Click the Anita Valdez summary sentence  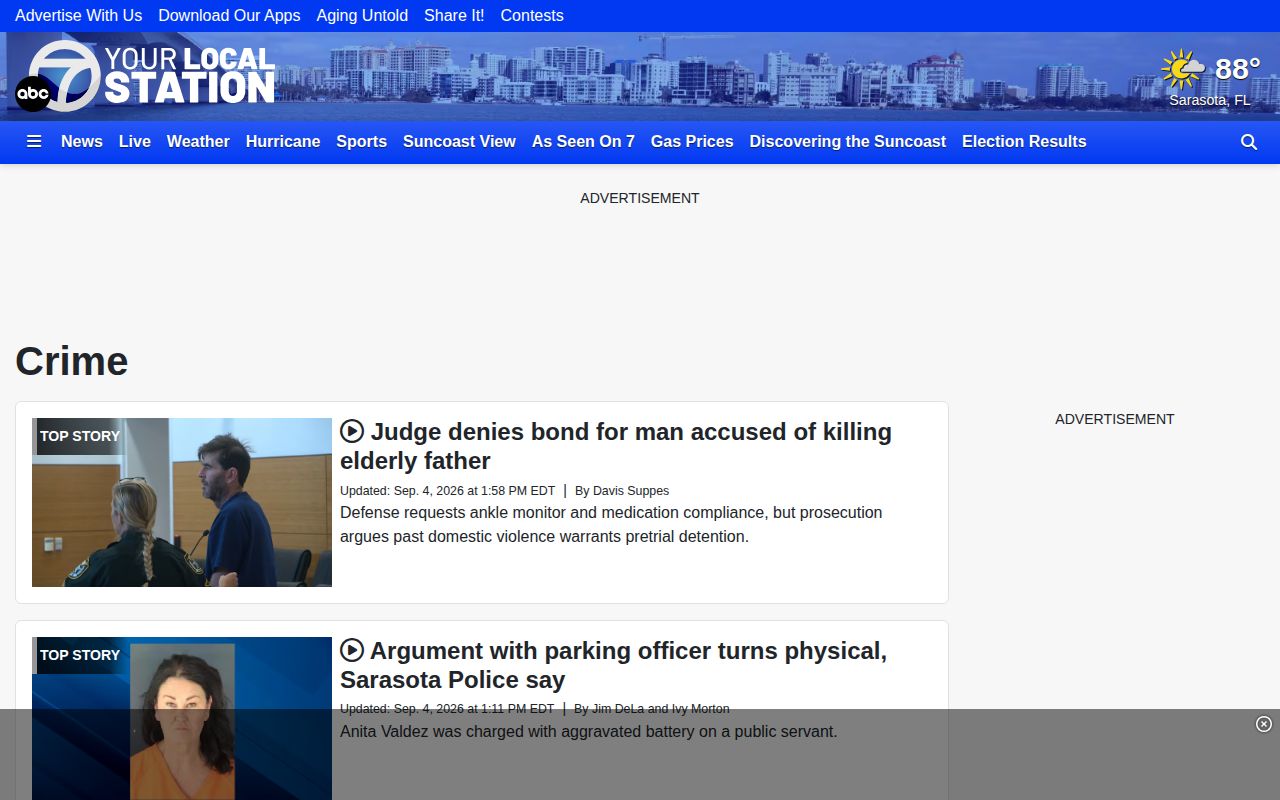pos(589,731)
